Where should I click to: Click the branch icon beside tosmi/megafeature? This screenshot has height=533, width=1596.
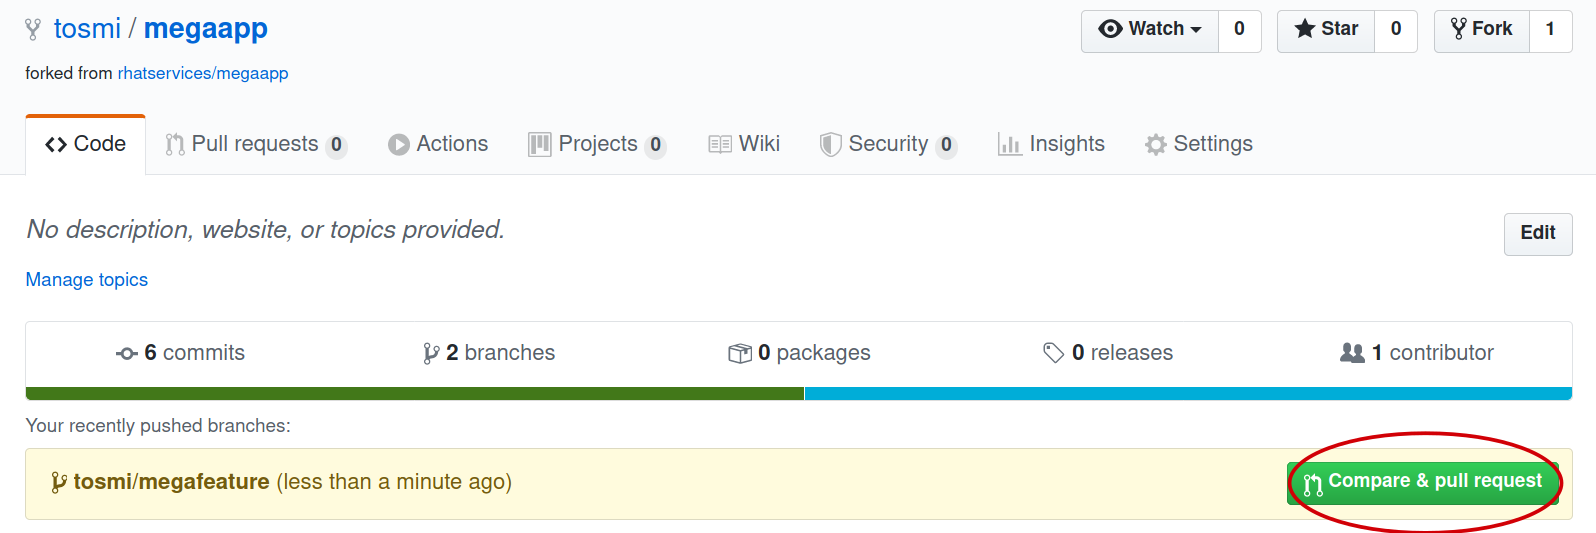(x=59, y=483)
